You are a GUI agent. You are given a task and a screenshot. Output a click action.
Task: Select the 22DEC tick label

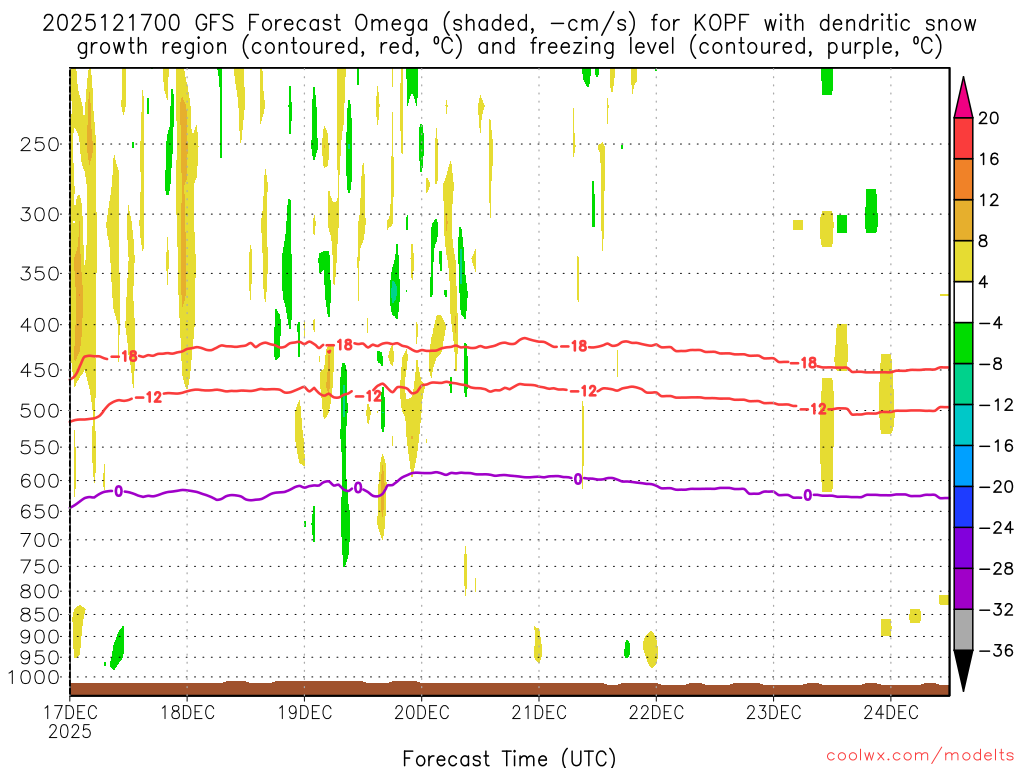(x=656, y=712)
